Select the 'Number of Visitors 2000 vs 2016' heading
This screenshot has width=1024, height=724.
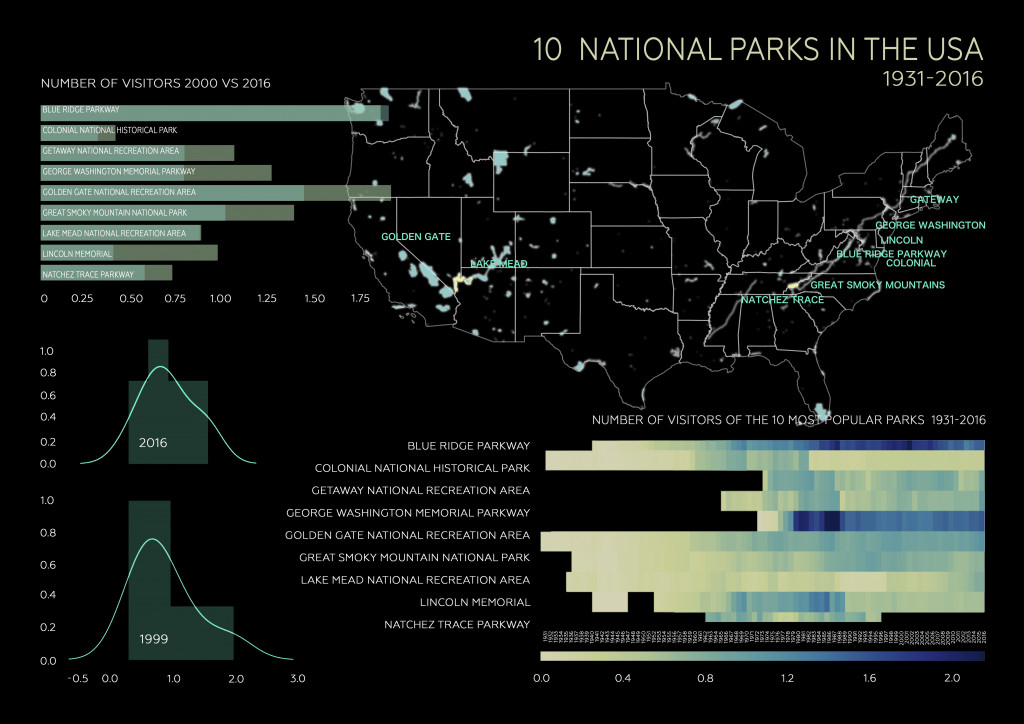point(155,83)
